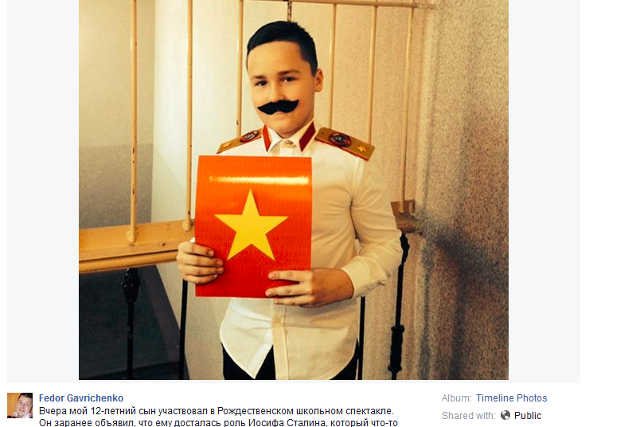Click the boy's fake black mustache
The height and width of the screenshot is (427, 640).
[278, 107]
